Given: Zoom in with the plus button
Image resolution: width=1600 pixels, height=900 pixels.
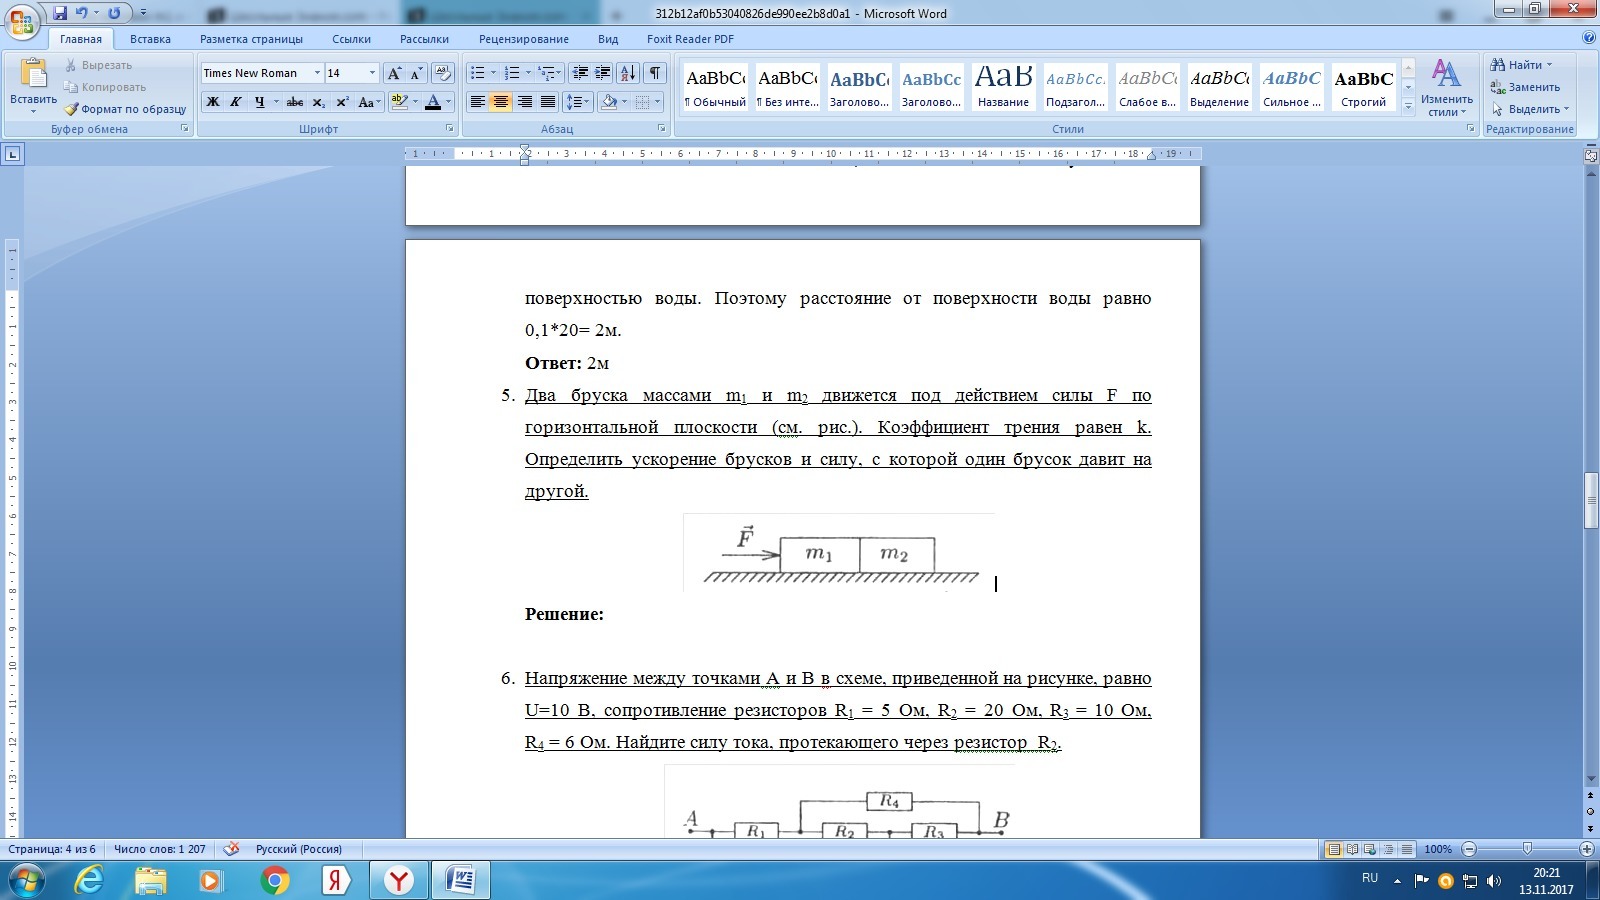Looking at the screenshot, I should tap(1586, 849).
